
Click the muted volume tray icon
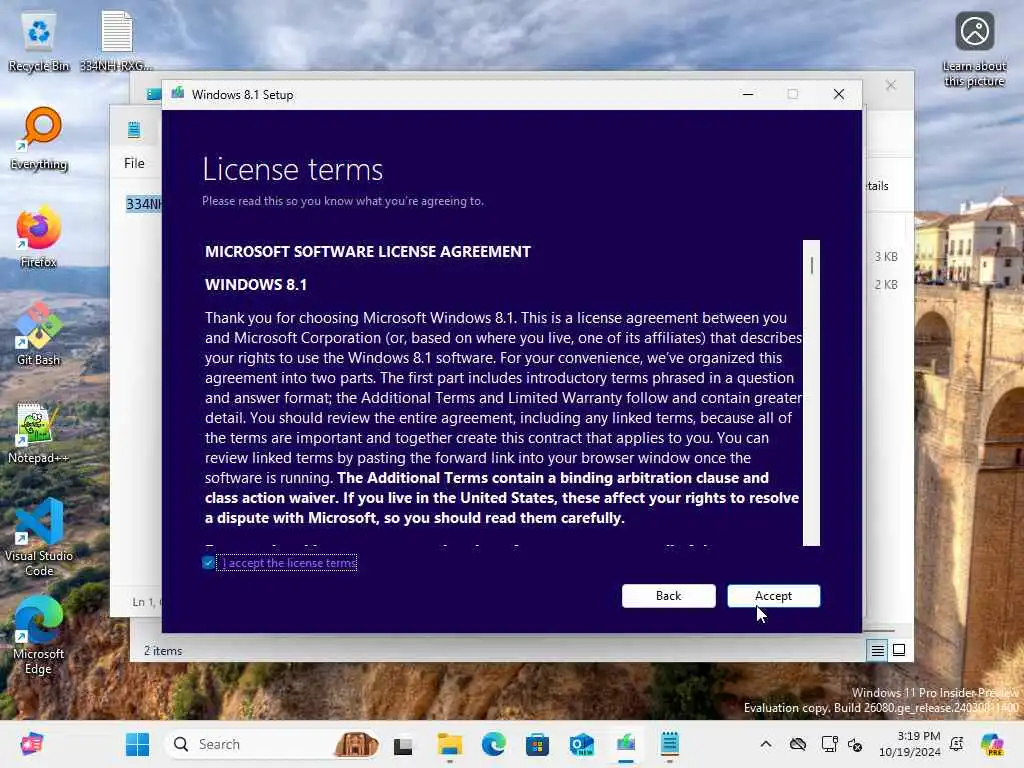[855, 744]
